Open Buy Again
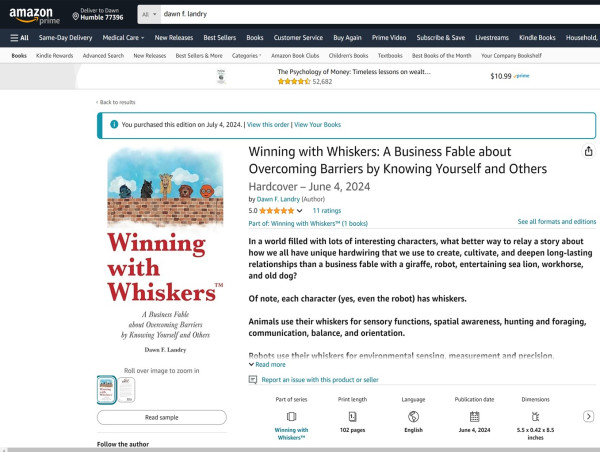600x452 pixels. [347, 38]
